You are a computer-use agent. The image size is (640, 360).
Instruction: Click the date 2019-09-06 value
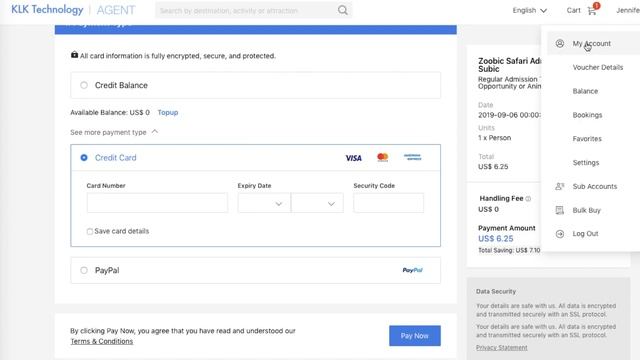point(509,115)
